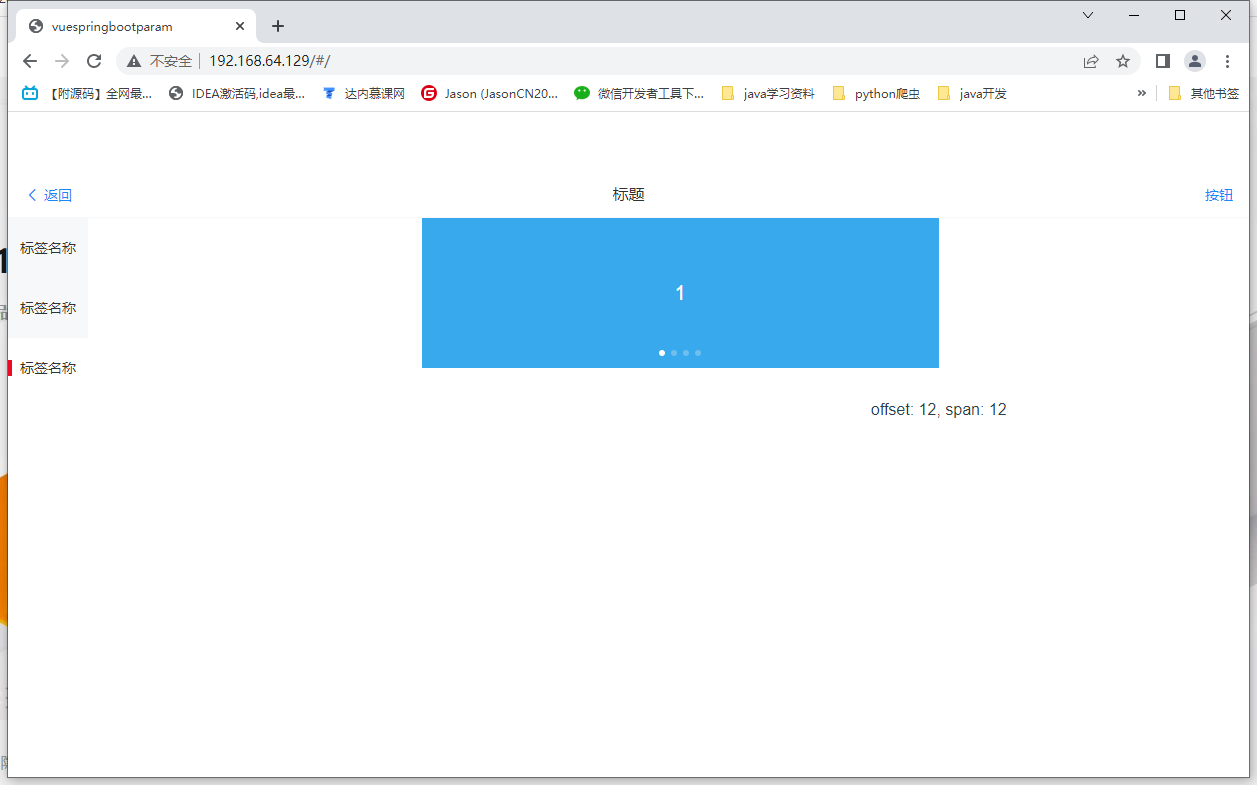Click the offset: 12, span: 12 text

938,410
